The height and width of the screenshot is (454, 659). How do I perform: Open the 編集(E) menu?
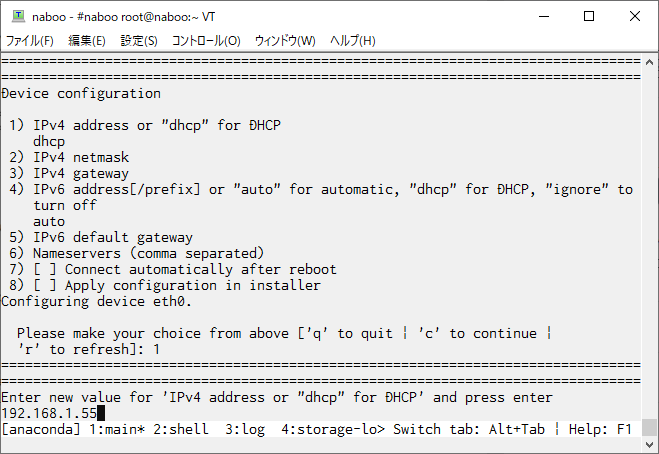point(87,41)
